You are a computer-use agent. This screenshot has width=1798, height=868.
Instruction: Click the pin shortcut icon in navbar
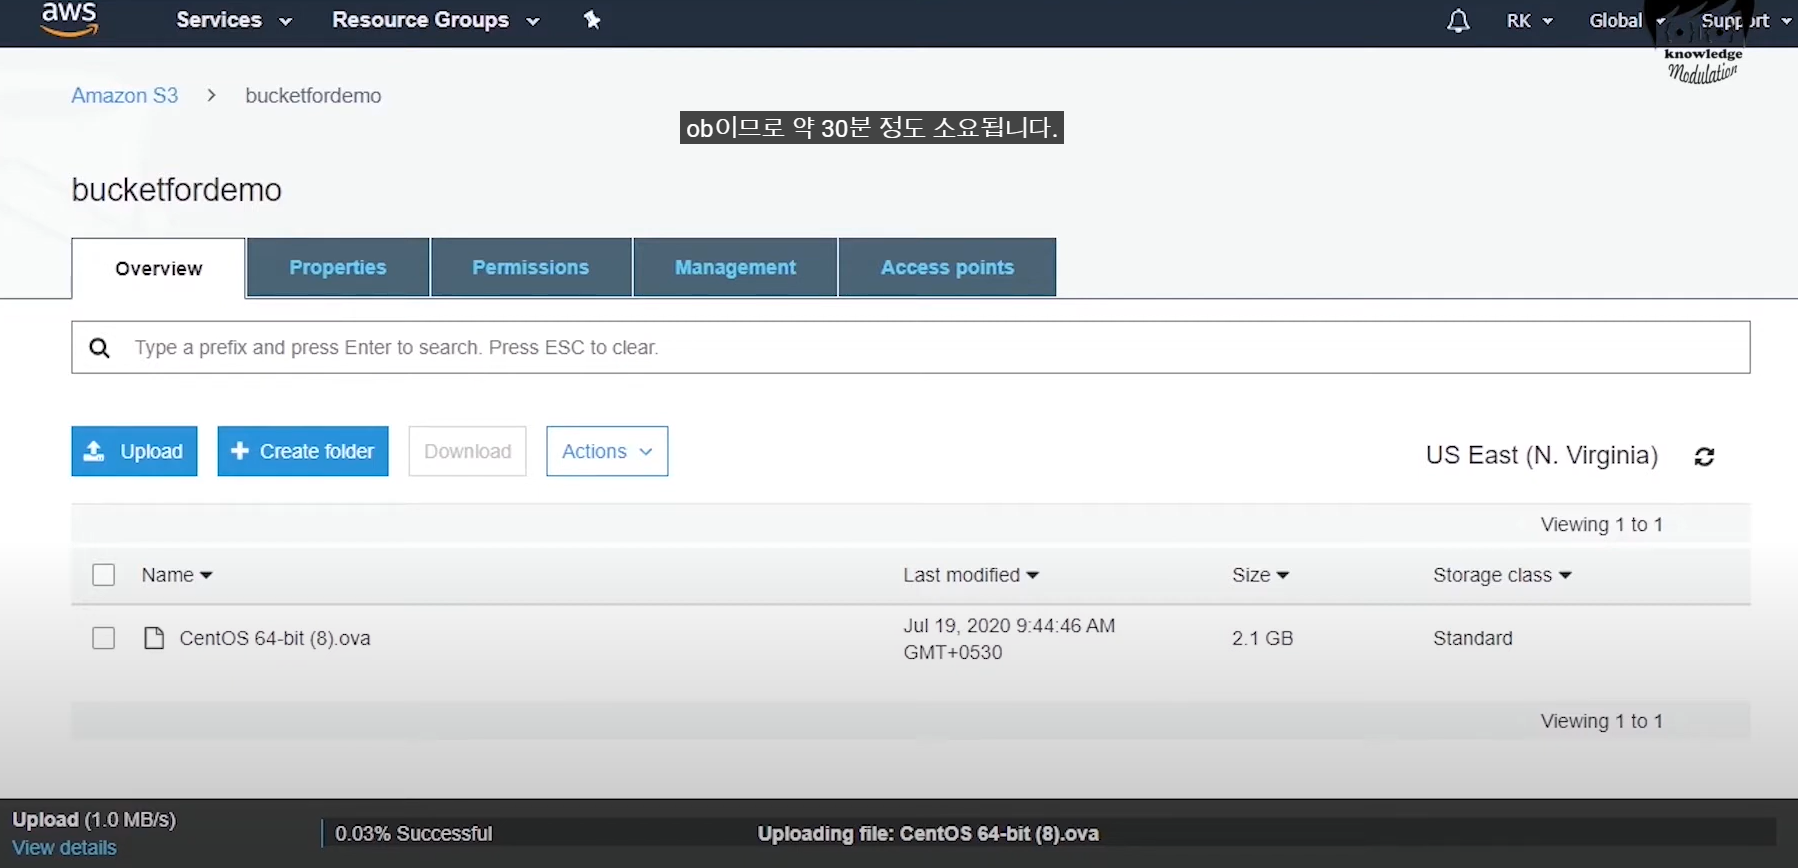coord(592,20)
